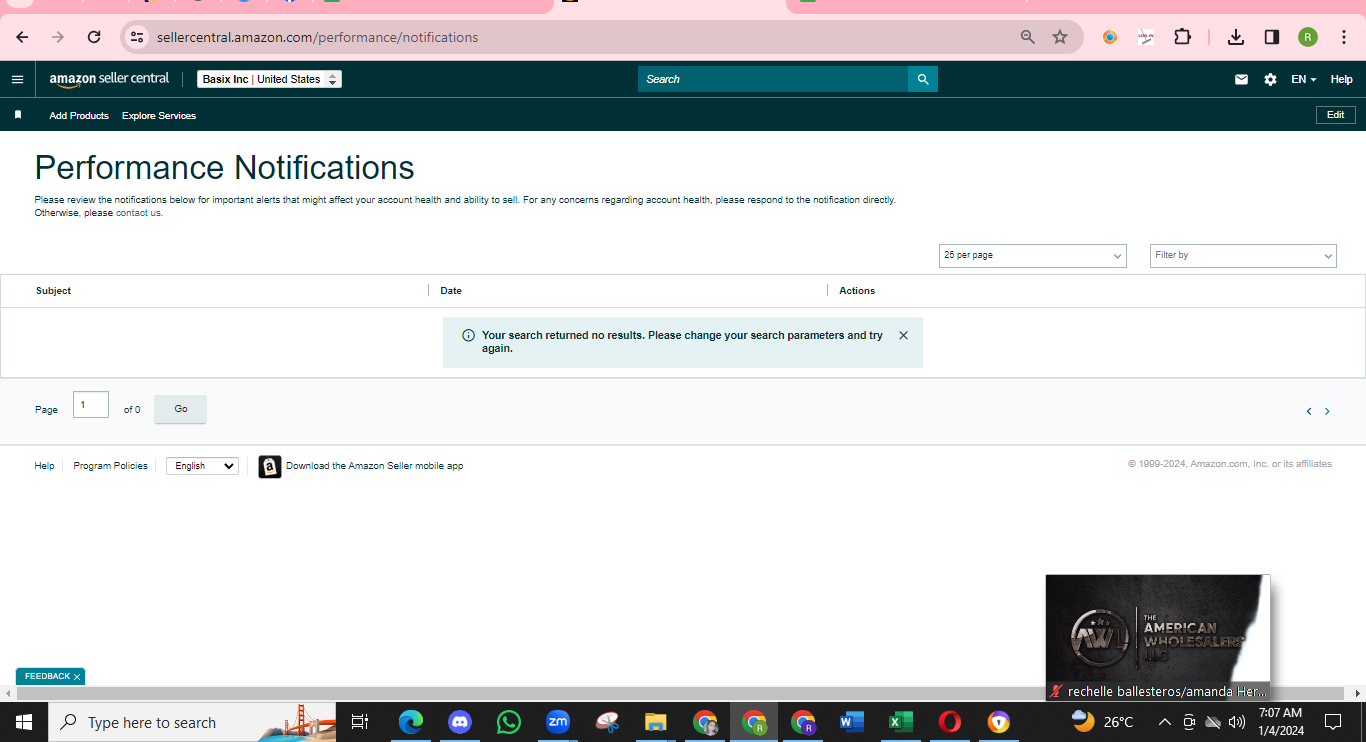Show hidden system tray icons

point(1164,722)
